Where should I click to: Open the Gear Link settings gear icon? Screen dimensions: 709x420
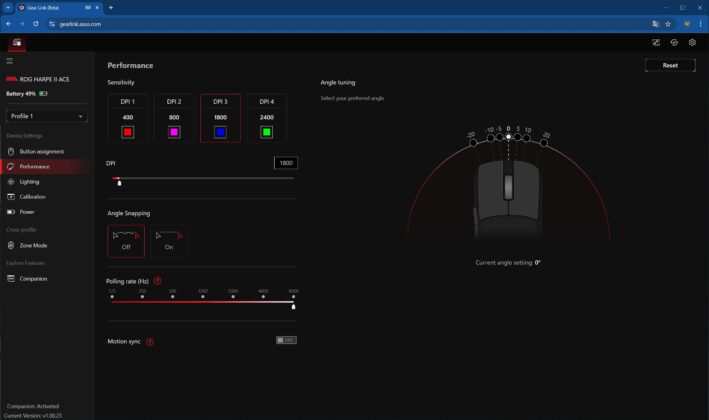(x=692, y=42)
